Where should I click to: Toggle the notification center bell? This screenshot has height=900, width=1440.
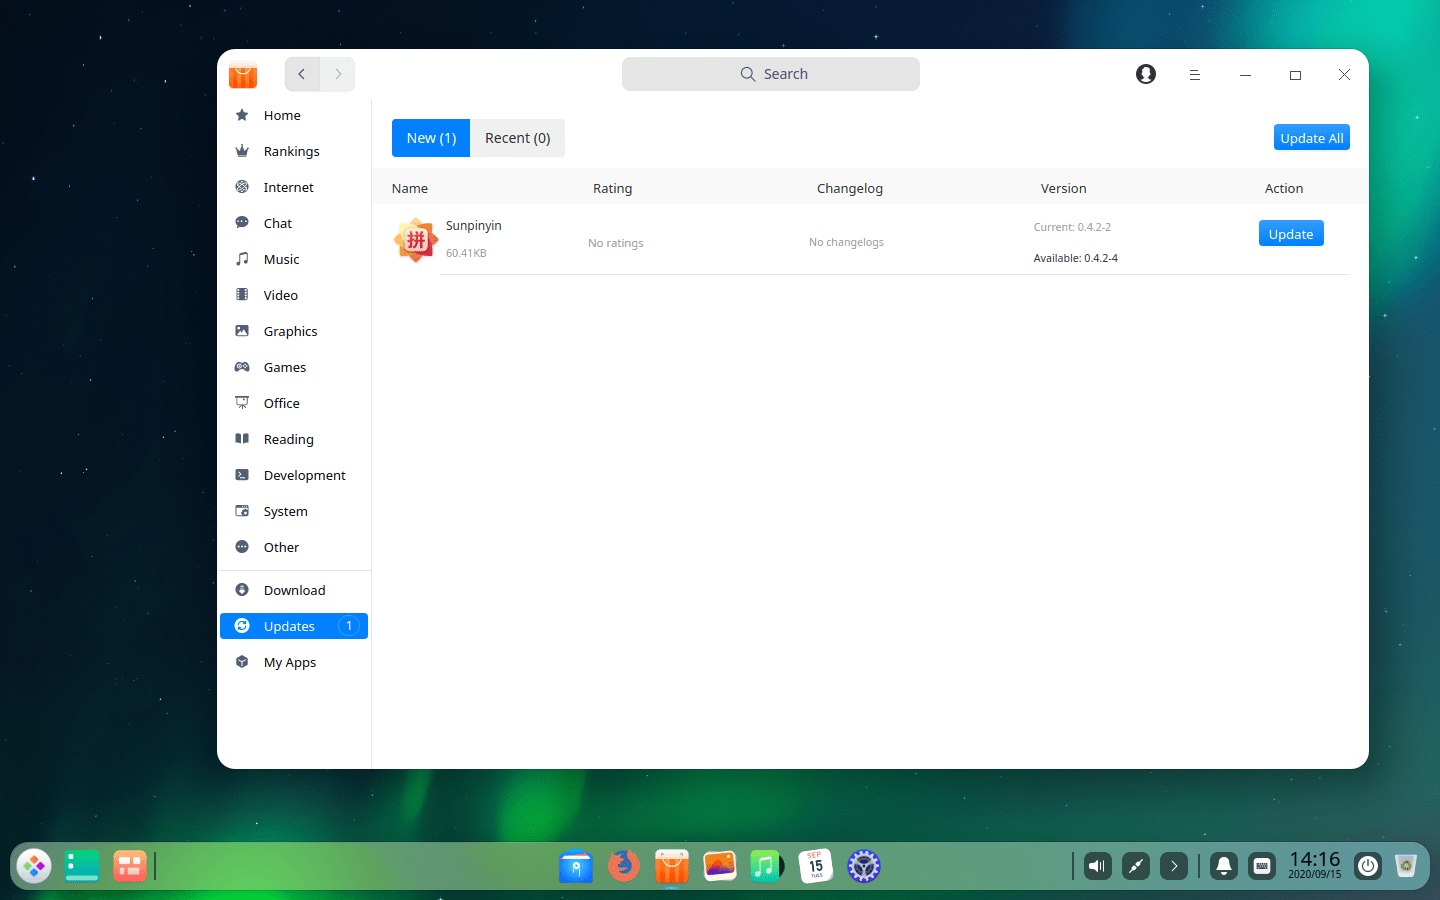(x=1224, y=866)
